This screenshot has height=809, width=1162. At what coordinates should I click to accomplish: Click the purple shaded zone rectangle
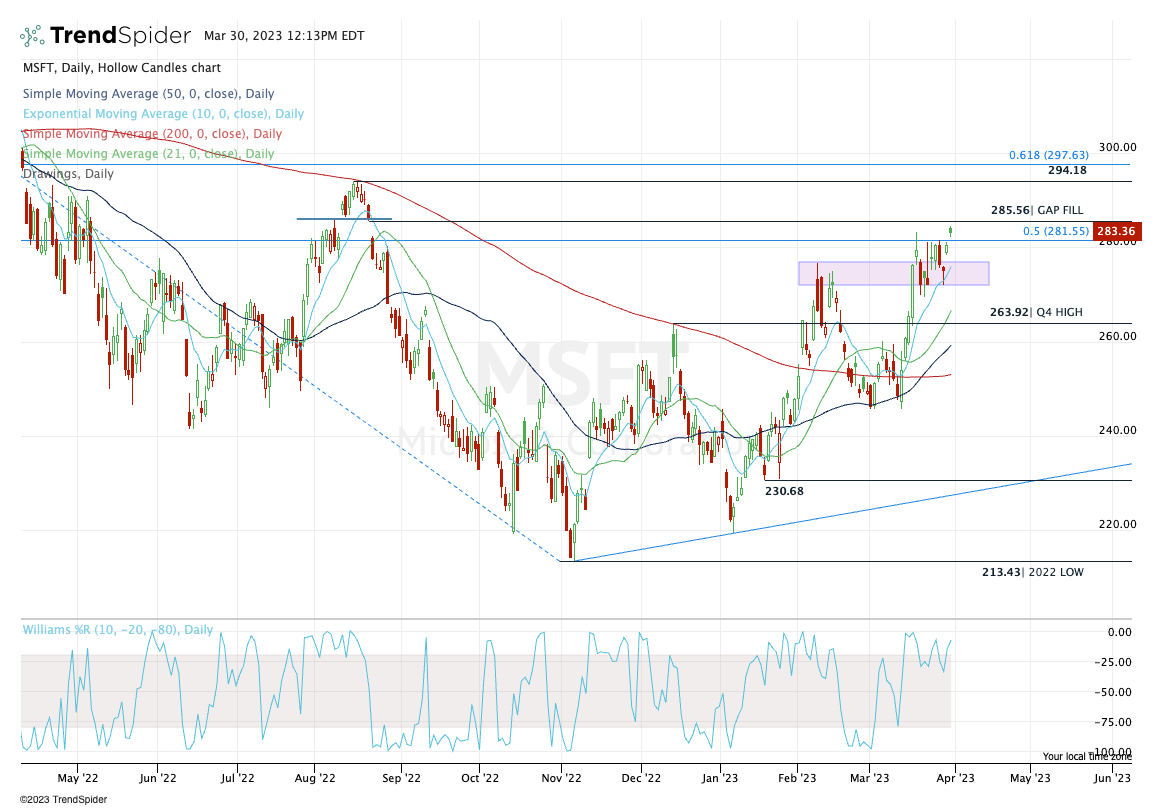point(893,273)
